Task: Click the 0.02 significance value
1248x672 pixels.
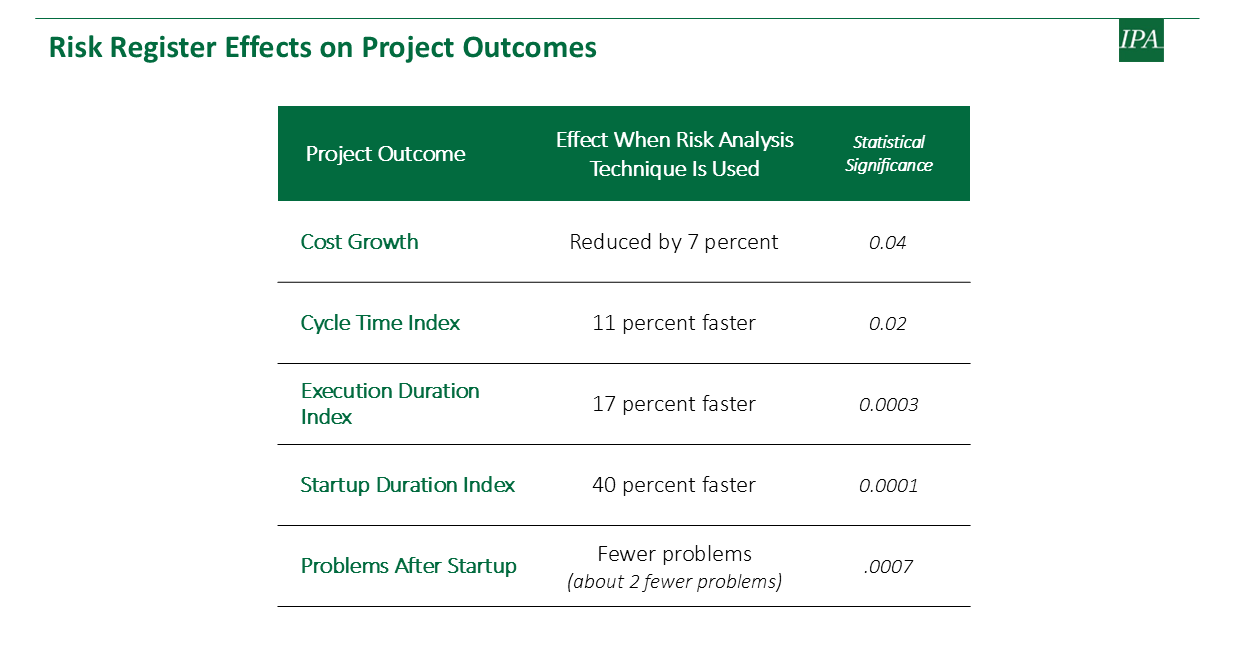Action: pos(888,324)
